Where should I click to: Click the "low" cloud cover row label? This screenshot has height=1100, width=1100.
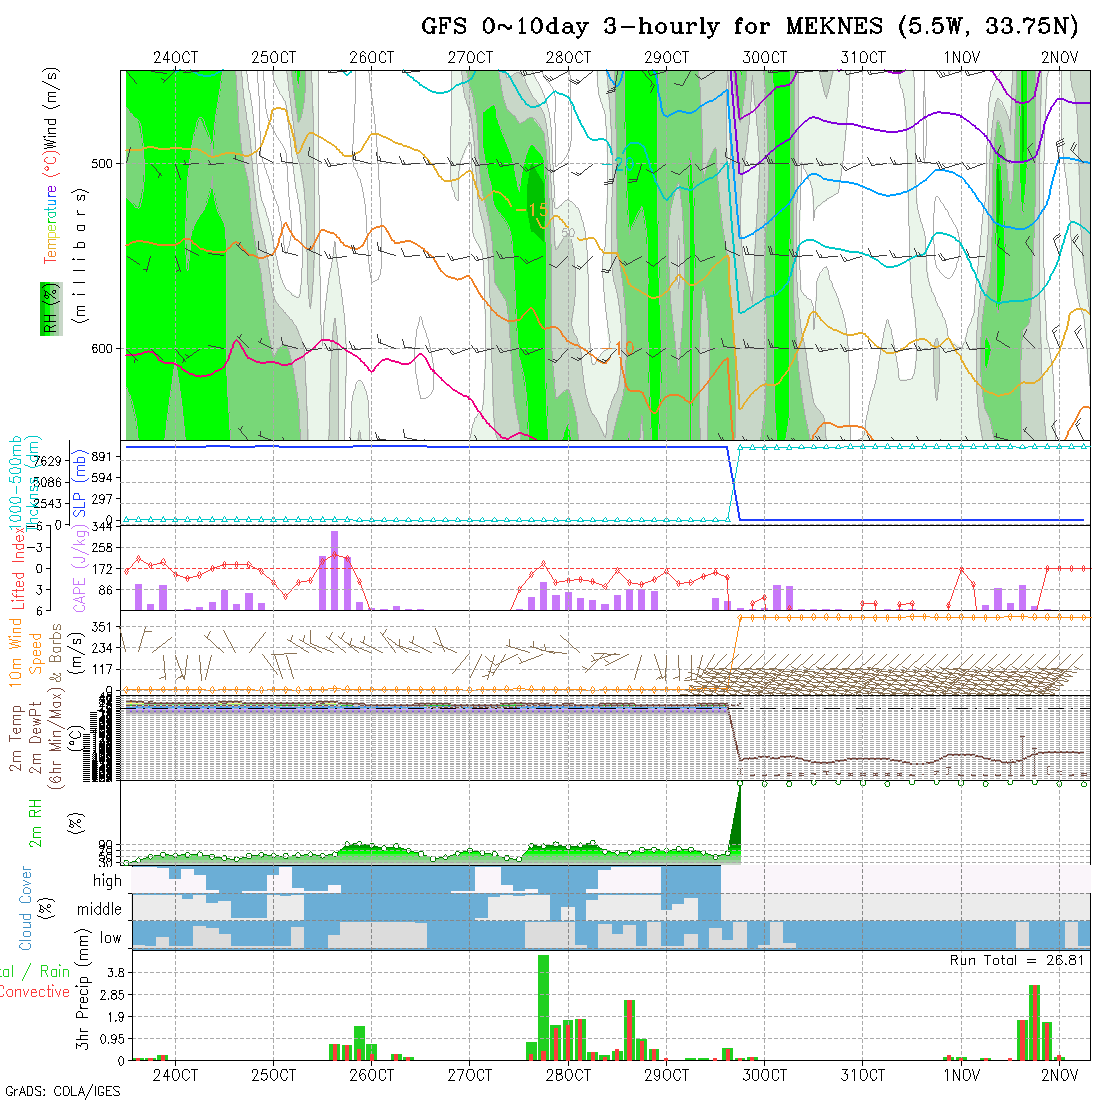[110, 938]
